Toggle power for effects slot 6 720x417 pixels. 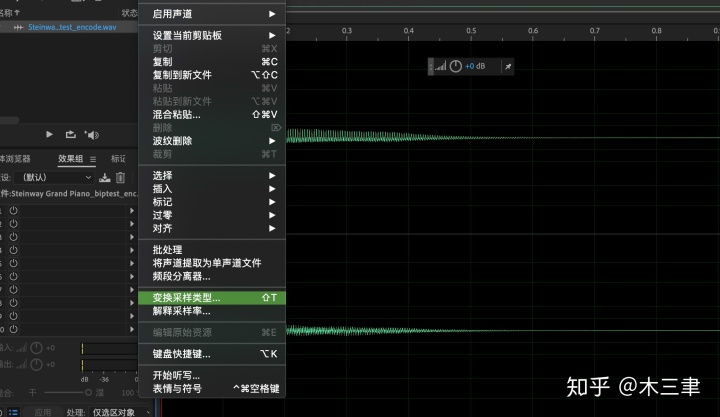(x=13, y=276)
